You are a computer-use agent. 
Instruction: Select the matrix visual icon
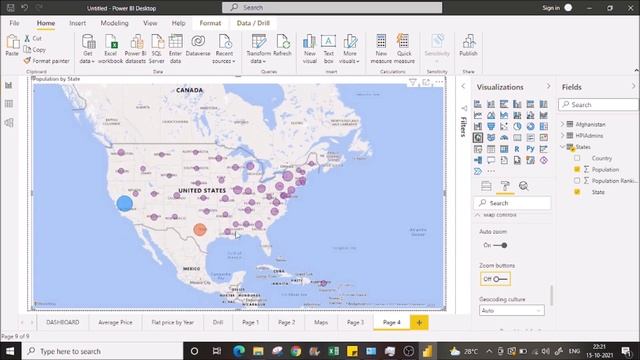(504, 149)
